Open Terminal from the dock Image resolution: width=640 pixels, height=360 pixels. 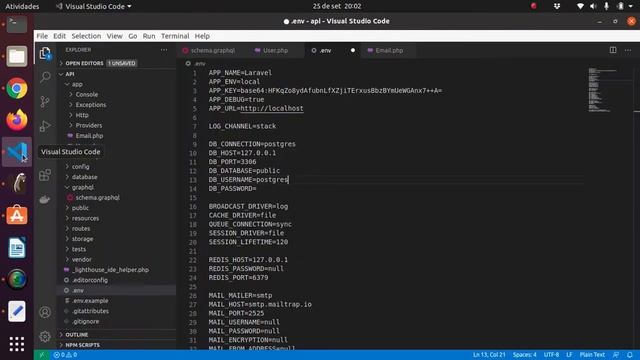tap(17, 24)
